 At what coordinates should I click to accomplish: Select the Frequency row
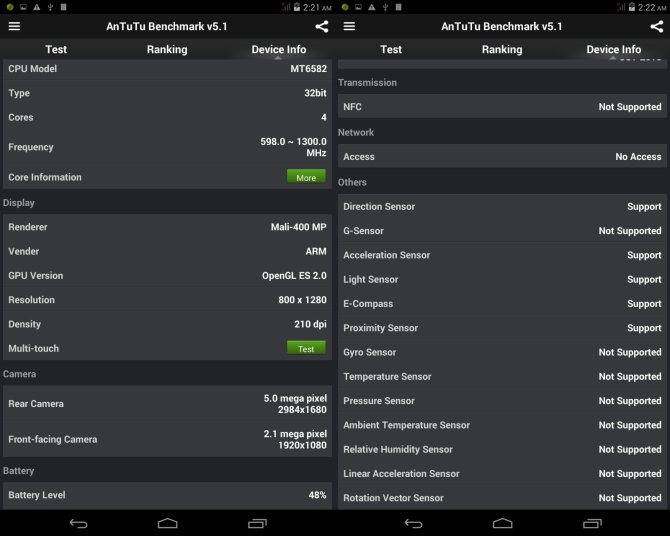168,147
